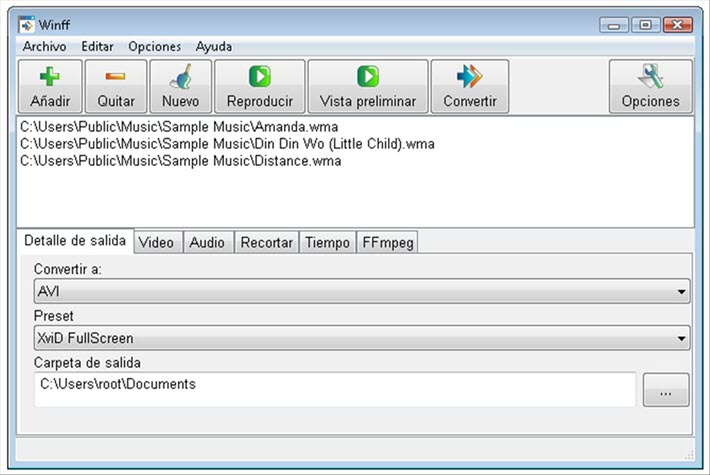Switch to the Video tab
Viewport: 710px width, 475px height.
pos(156,242)
